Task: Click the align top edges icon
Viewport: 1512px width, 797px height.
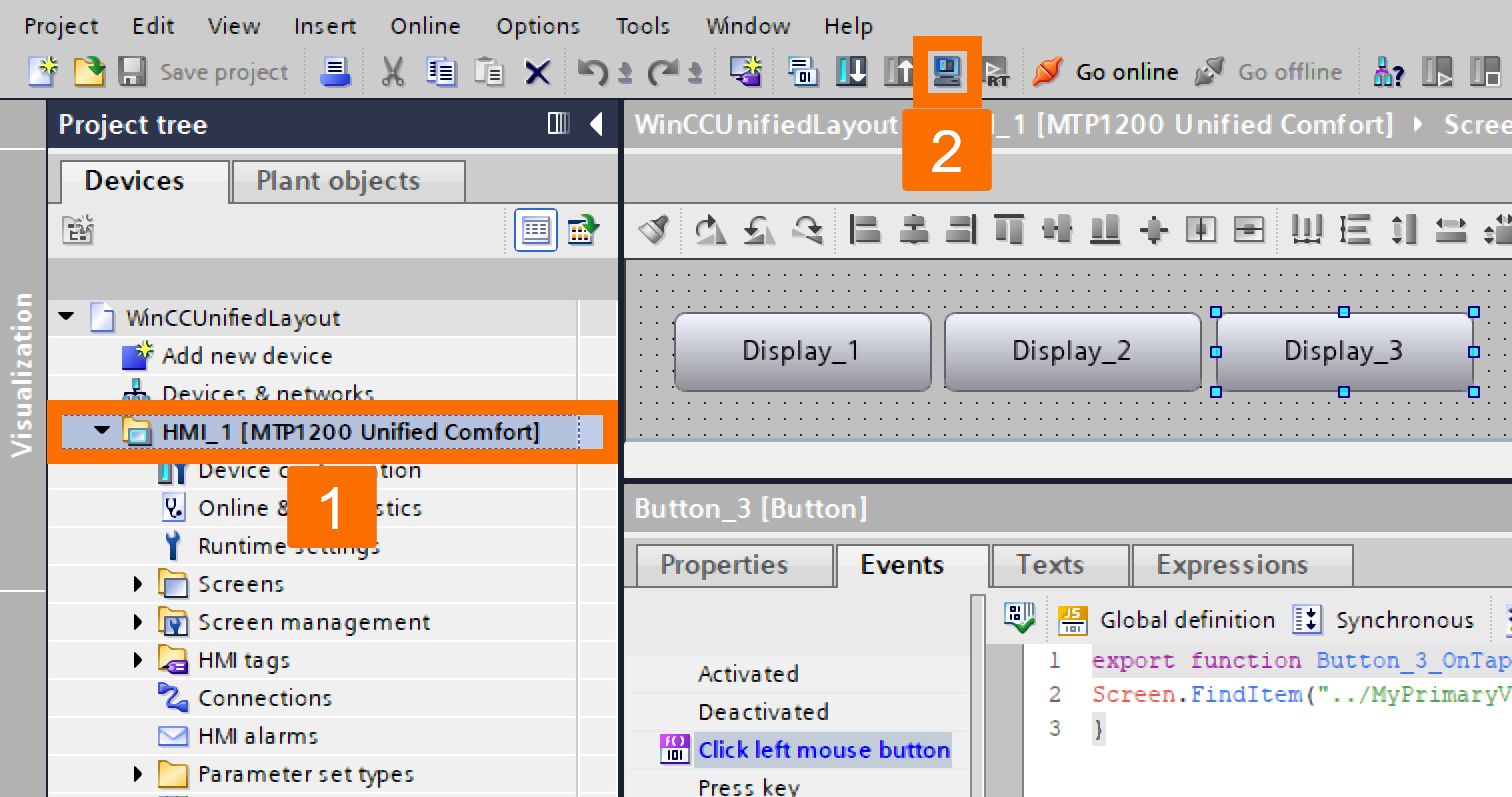Action: point(1009,230)
